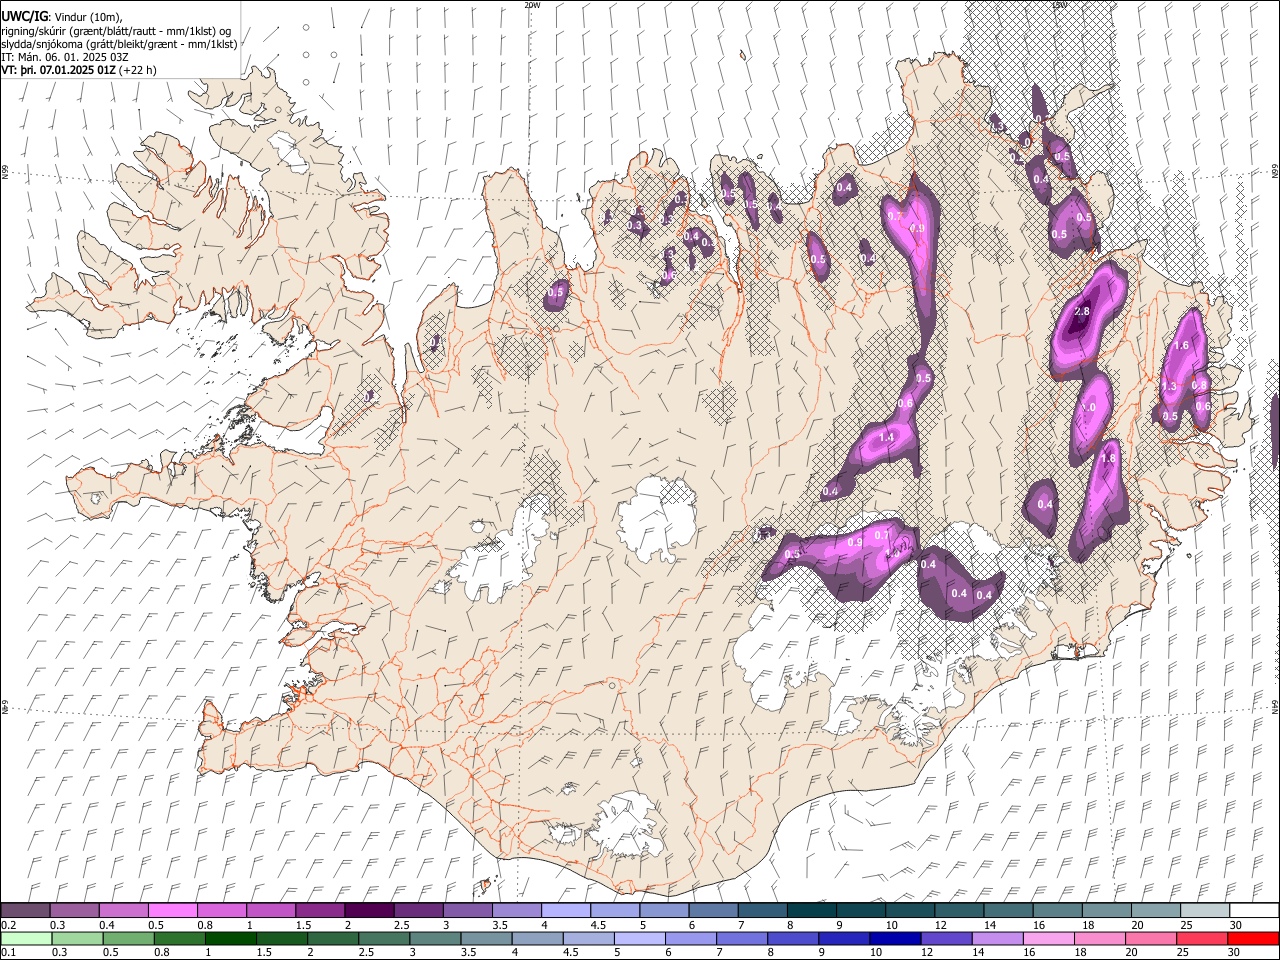This screenshot has width=1280, height=960.
Task: Click the red lower legend swatch after 30
Action: [1253, 939]
